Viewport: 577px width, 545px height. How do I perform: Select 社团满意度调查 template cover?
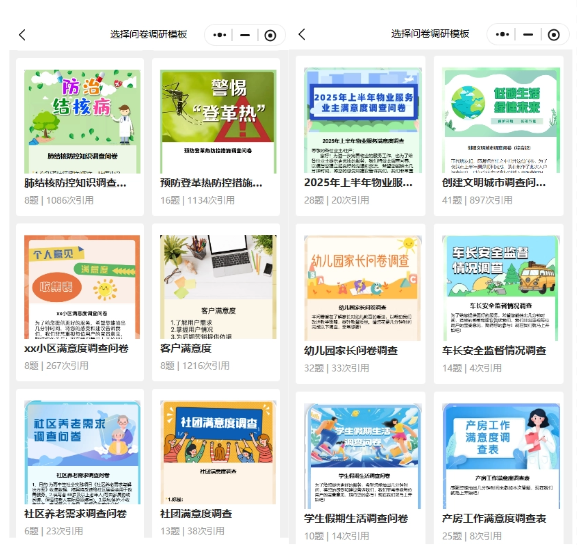pyautogui.click(x=218, y=452)
